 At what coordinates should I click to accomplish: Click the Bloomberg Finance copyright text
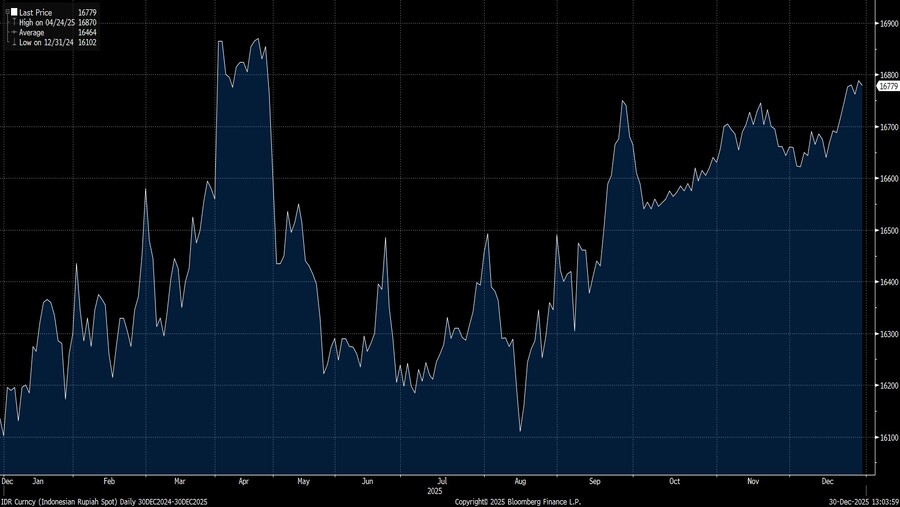click(x=517, y=501)
